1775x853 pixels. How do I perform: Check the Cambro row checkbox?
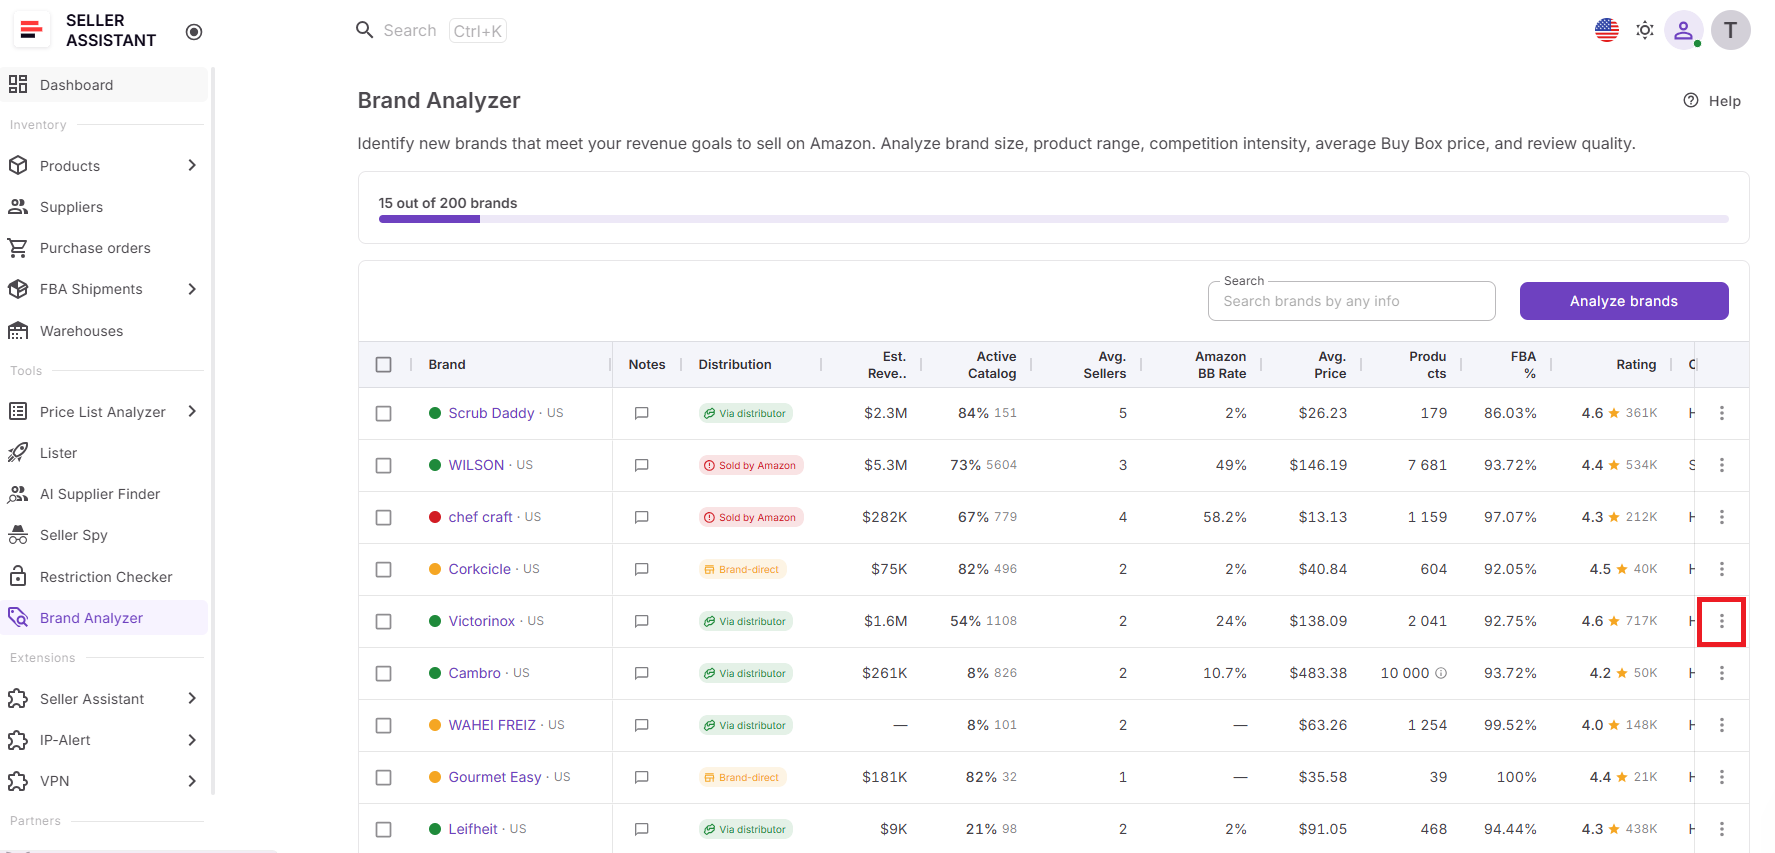(x=383, y=673)
